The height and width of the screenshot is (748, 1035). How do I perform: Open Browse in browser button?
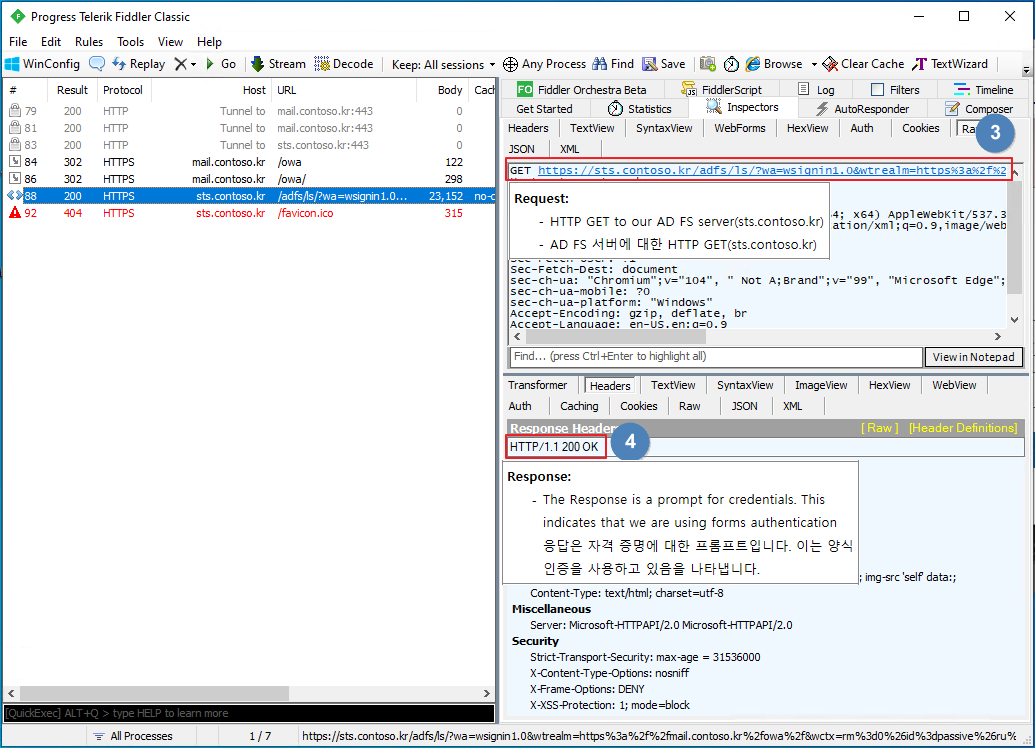click(x=774, y=64)
